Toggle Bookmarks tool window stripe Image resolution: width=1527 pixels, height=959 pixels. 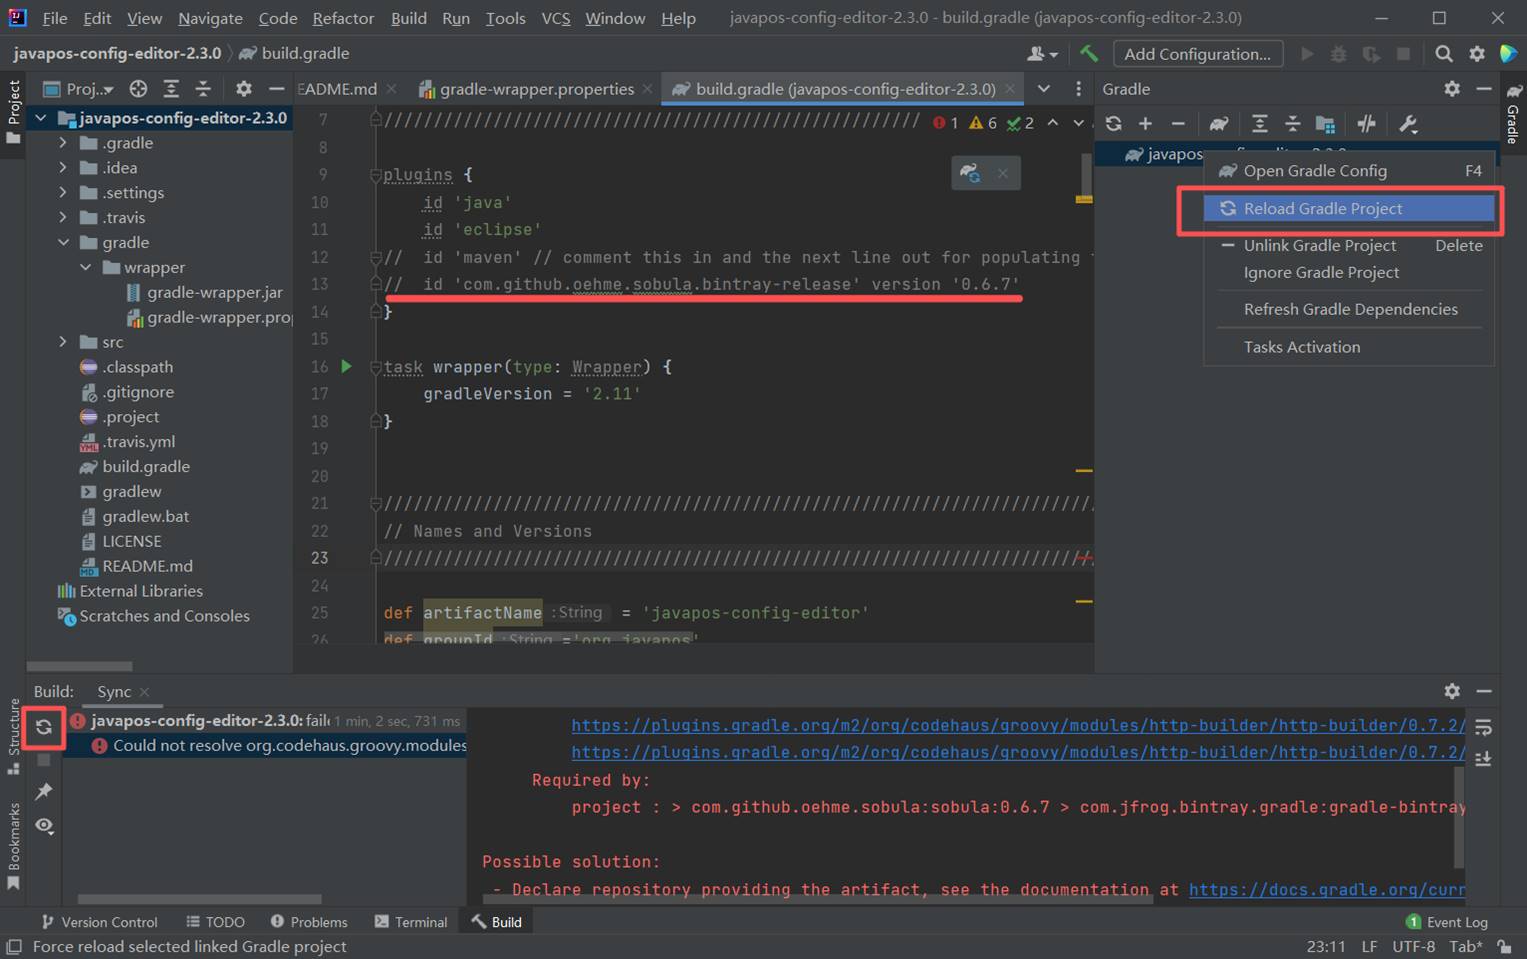click(x=13, y=845)
